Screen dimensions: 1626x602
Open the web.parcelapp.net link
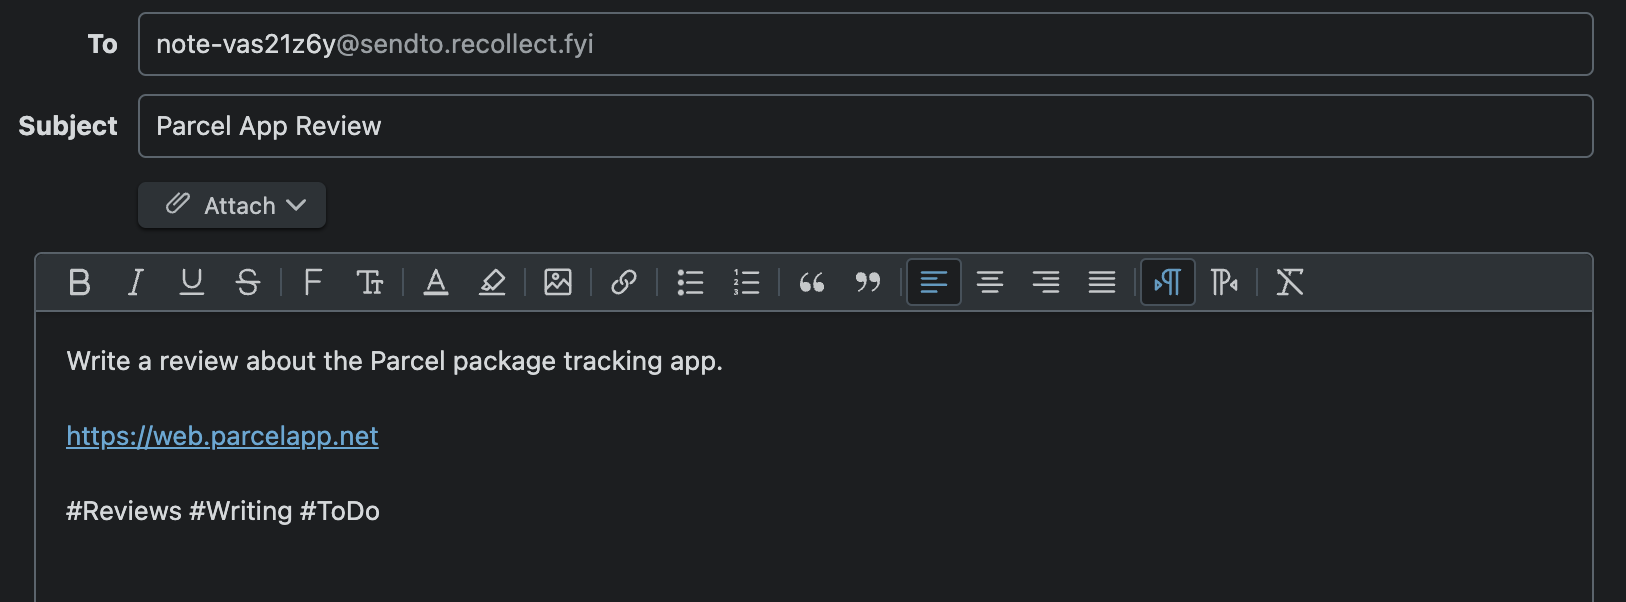point(222,436)
